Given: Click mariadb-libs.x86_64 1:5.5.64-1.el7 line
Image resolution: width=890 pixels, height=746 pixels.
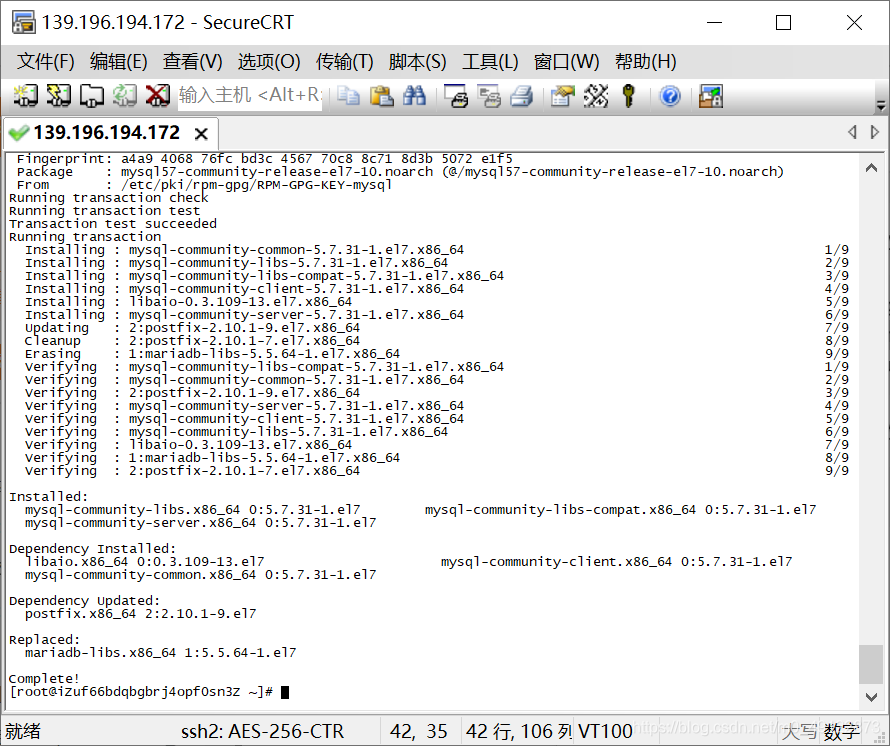Looking at the screenshot, I should (x=161, y=653).
